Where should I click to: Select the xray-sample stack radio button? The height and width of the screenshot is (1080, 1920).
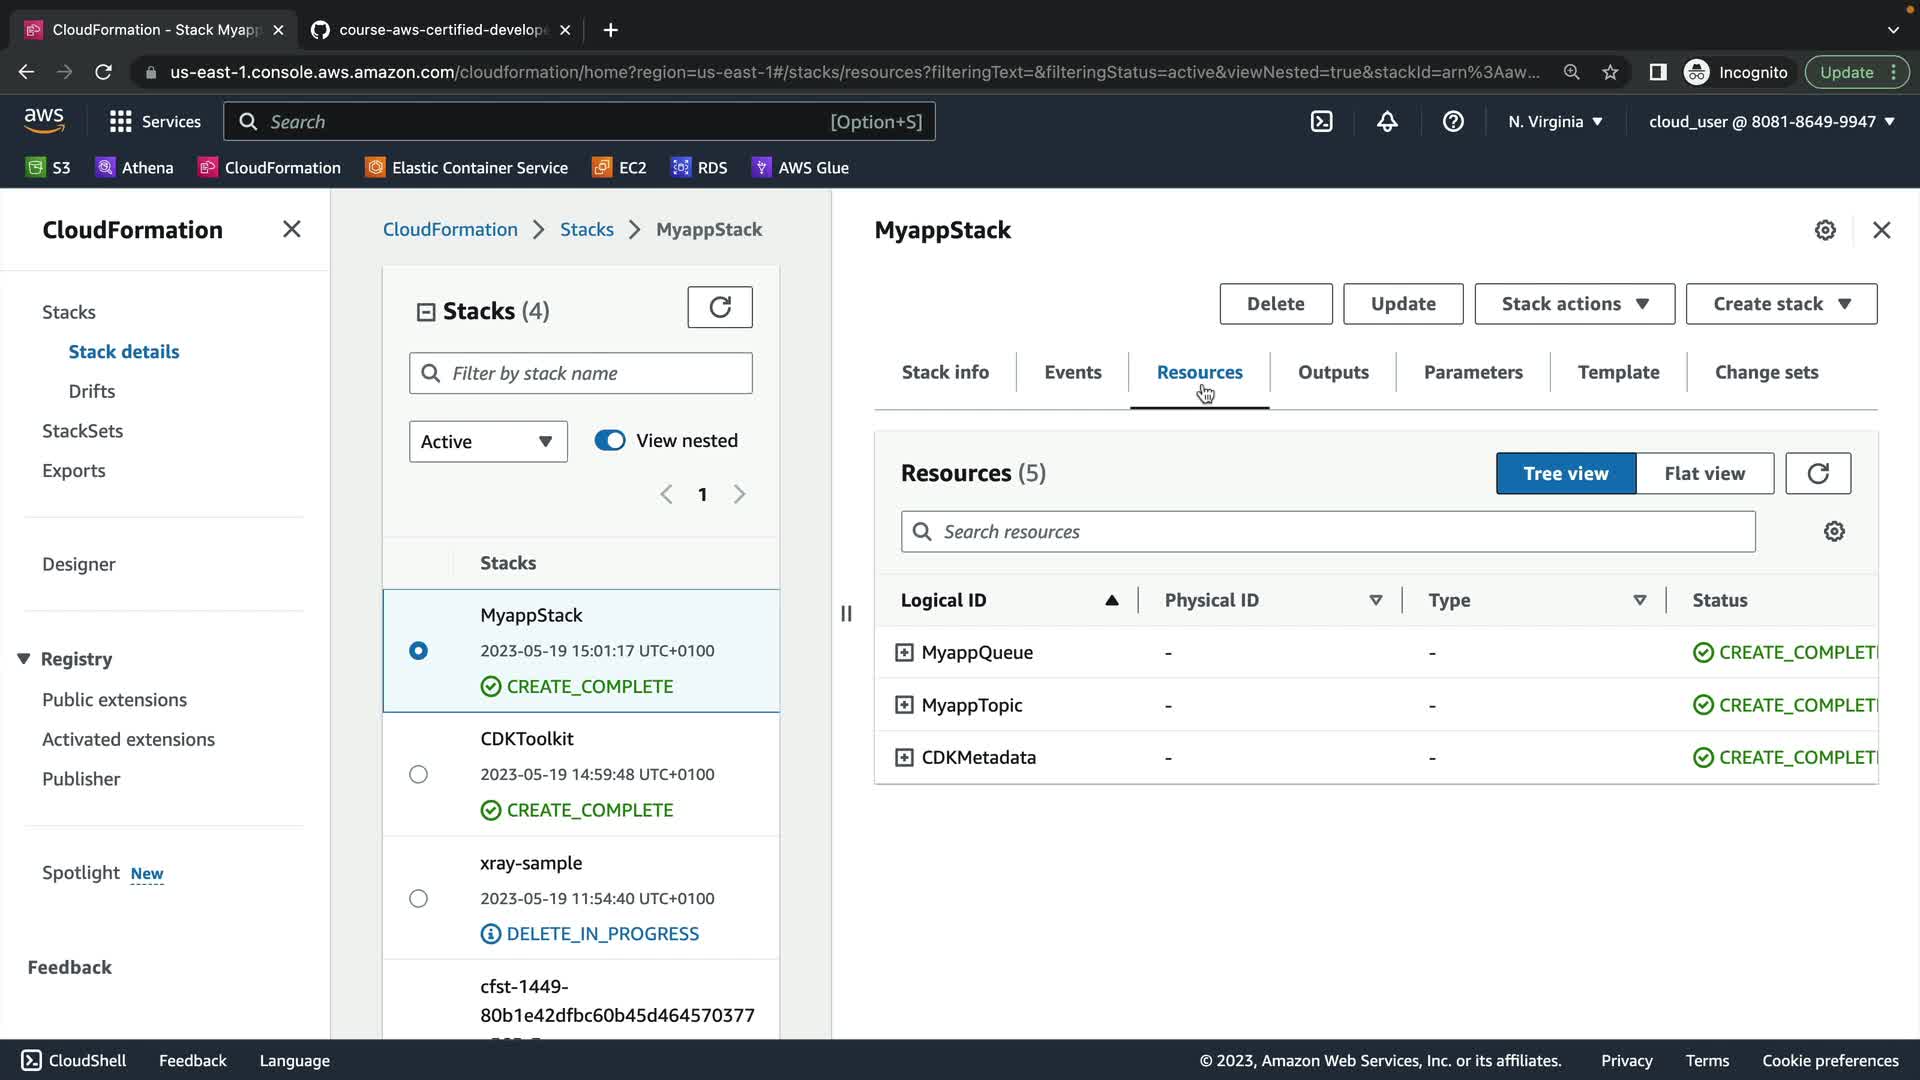418,899
